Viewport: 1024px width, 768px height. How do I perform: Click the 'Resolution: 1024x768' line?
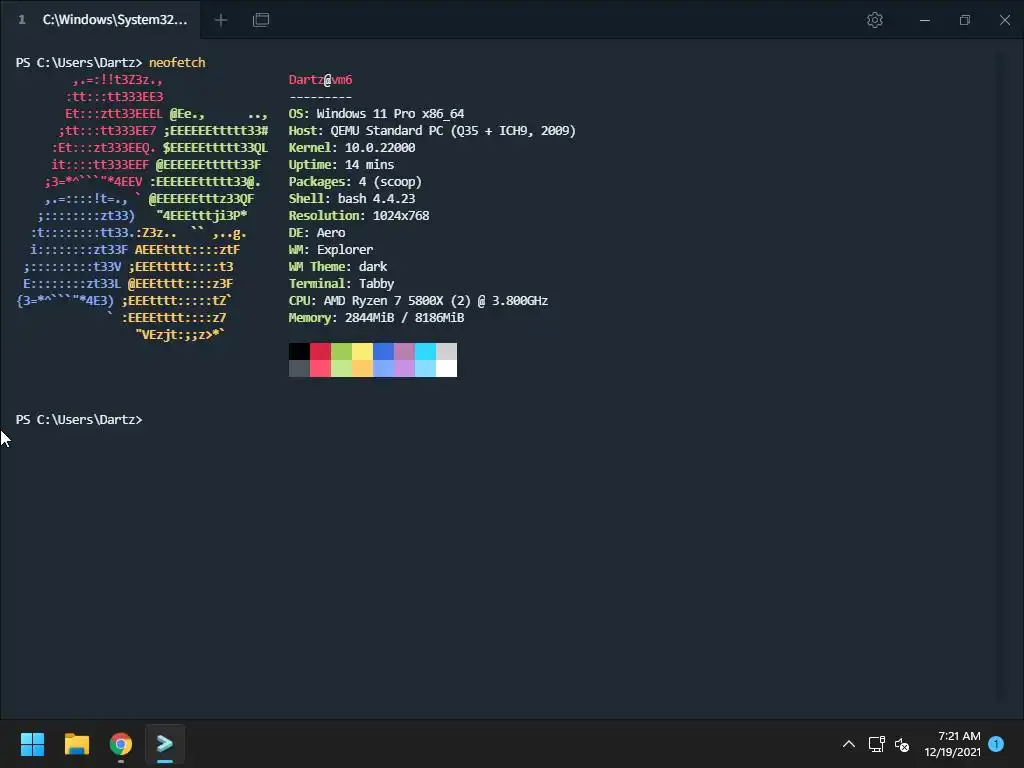[359, 216]
